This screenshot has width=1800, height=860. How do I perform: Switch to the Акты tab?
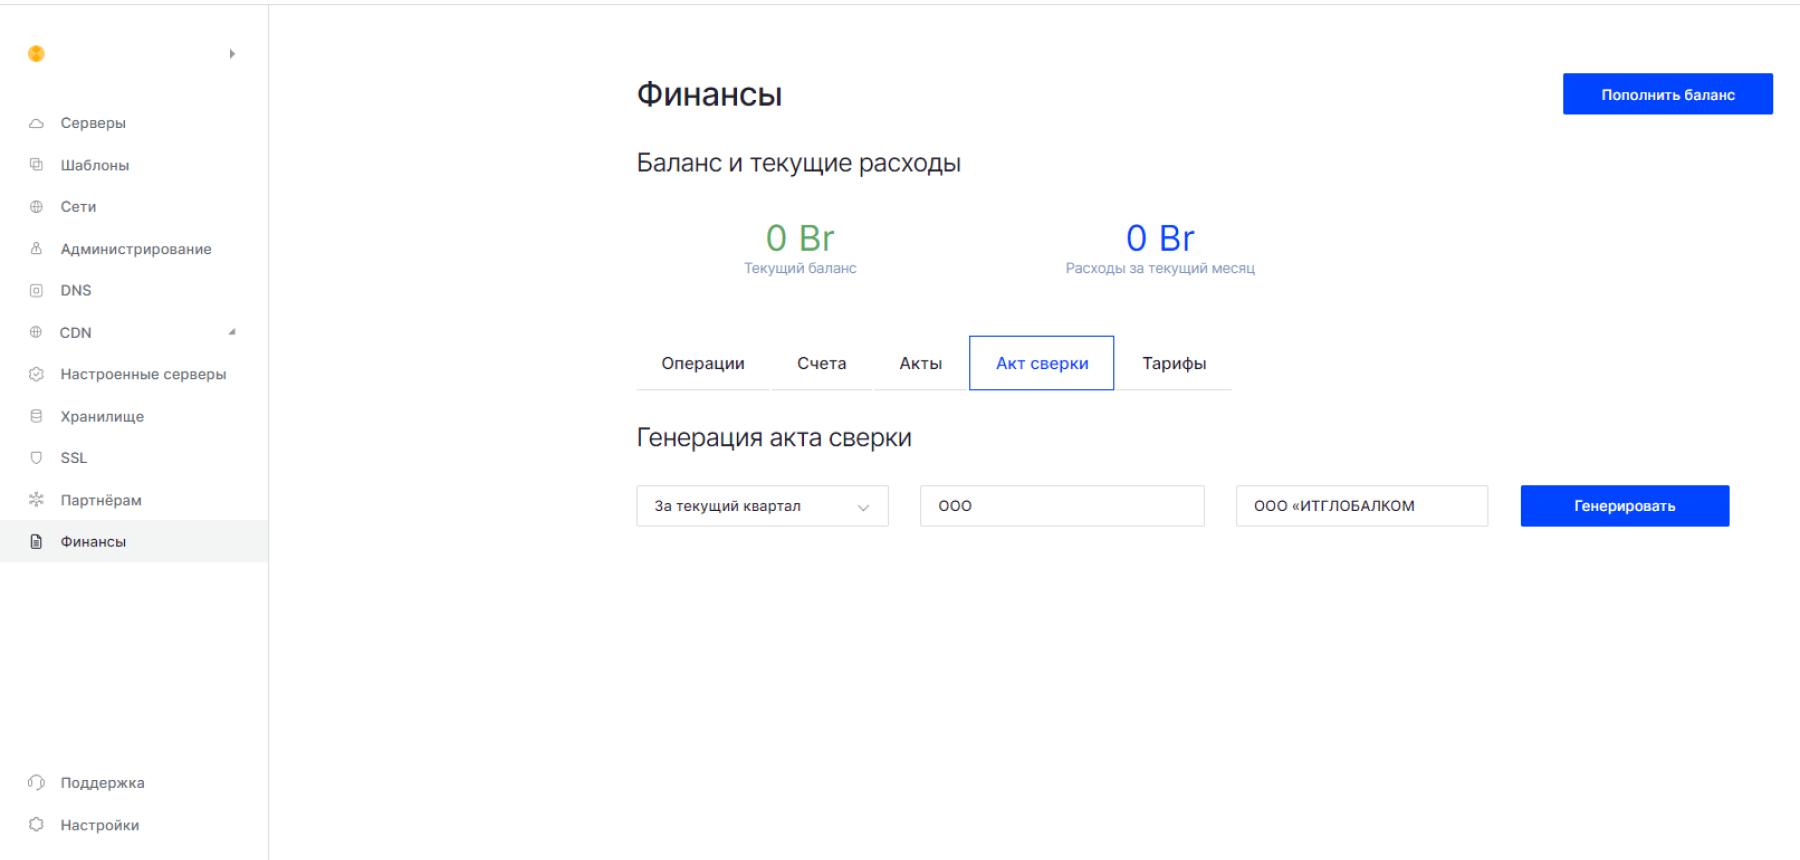pyautogui.click(x=921, y=363)
